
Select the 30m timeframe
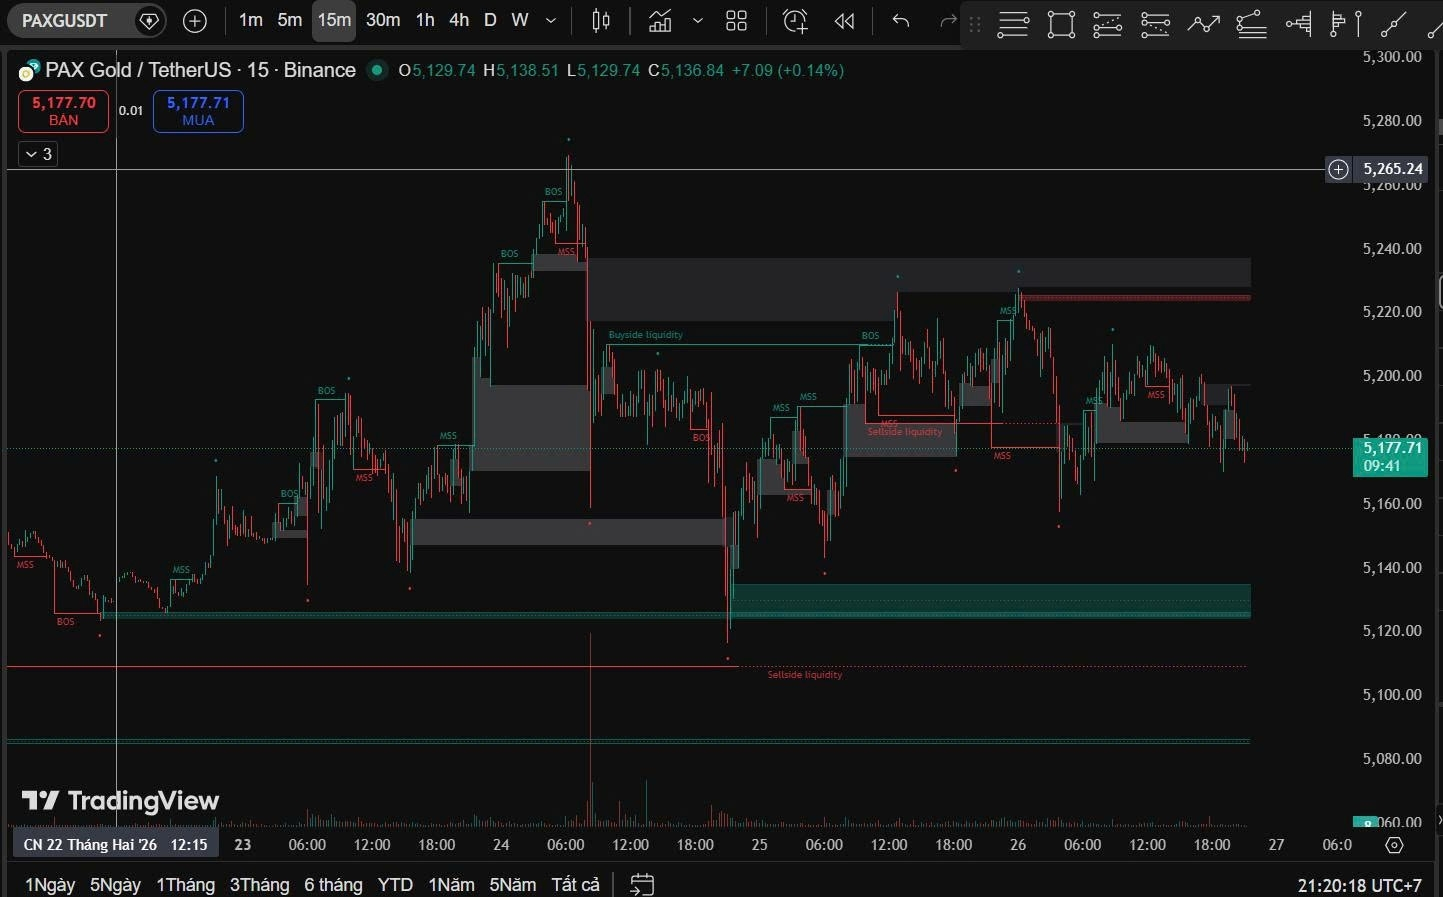[x=383, y=20]
